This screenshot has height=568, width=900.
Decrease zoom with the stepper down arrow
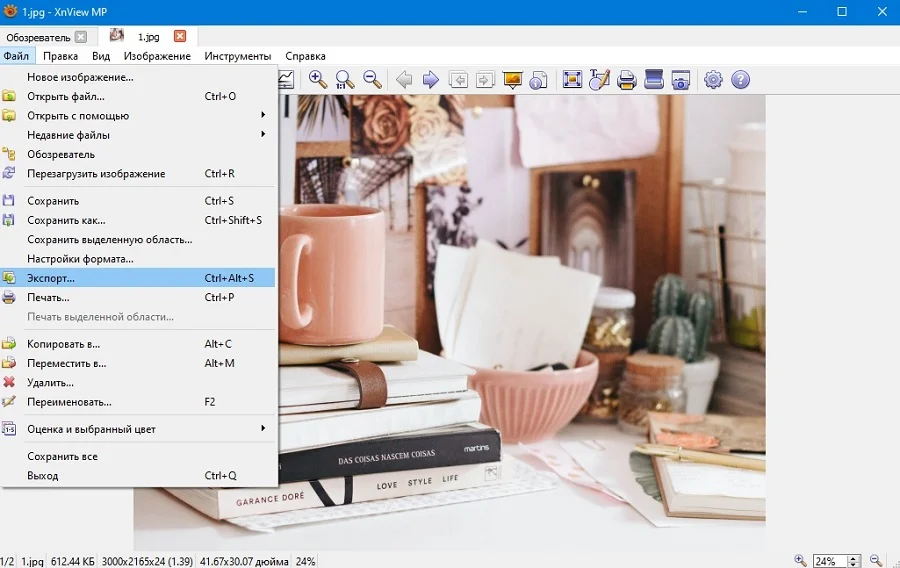(x=854, y=565)
